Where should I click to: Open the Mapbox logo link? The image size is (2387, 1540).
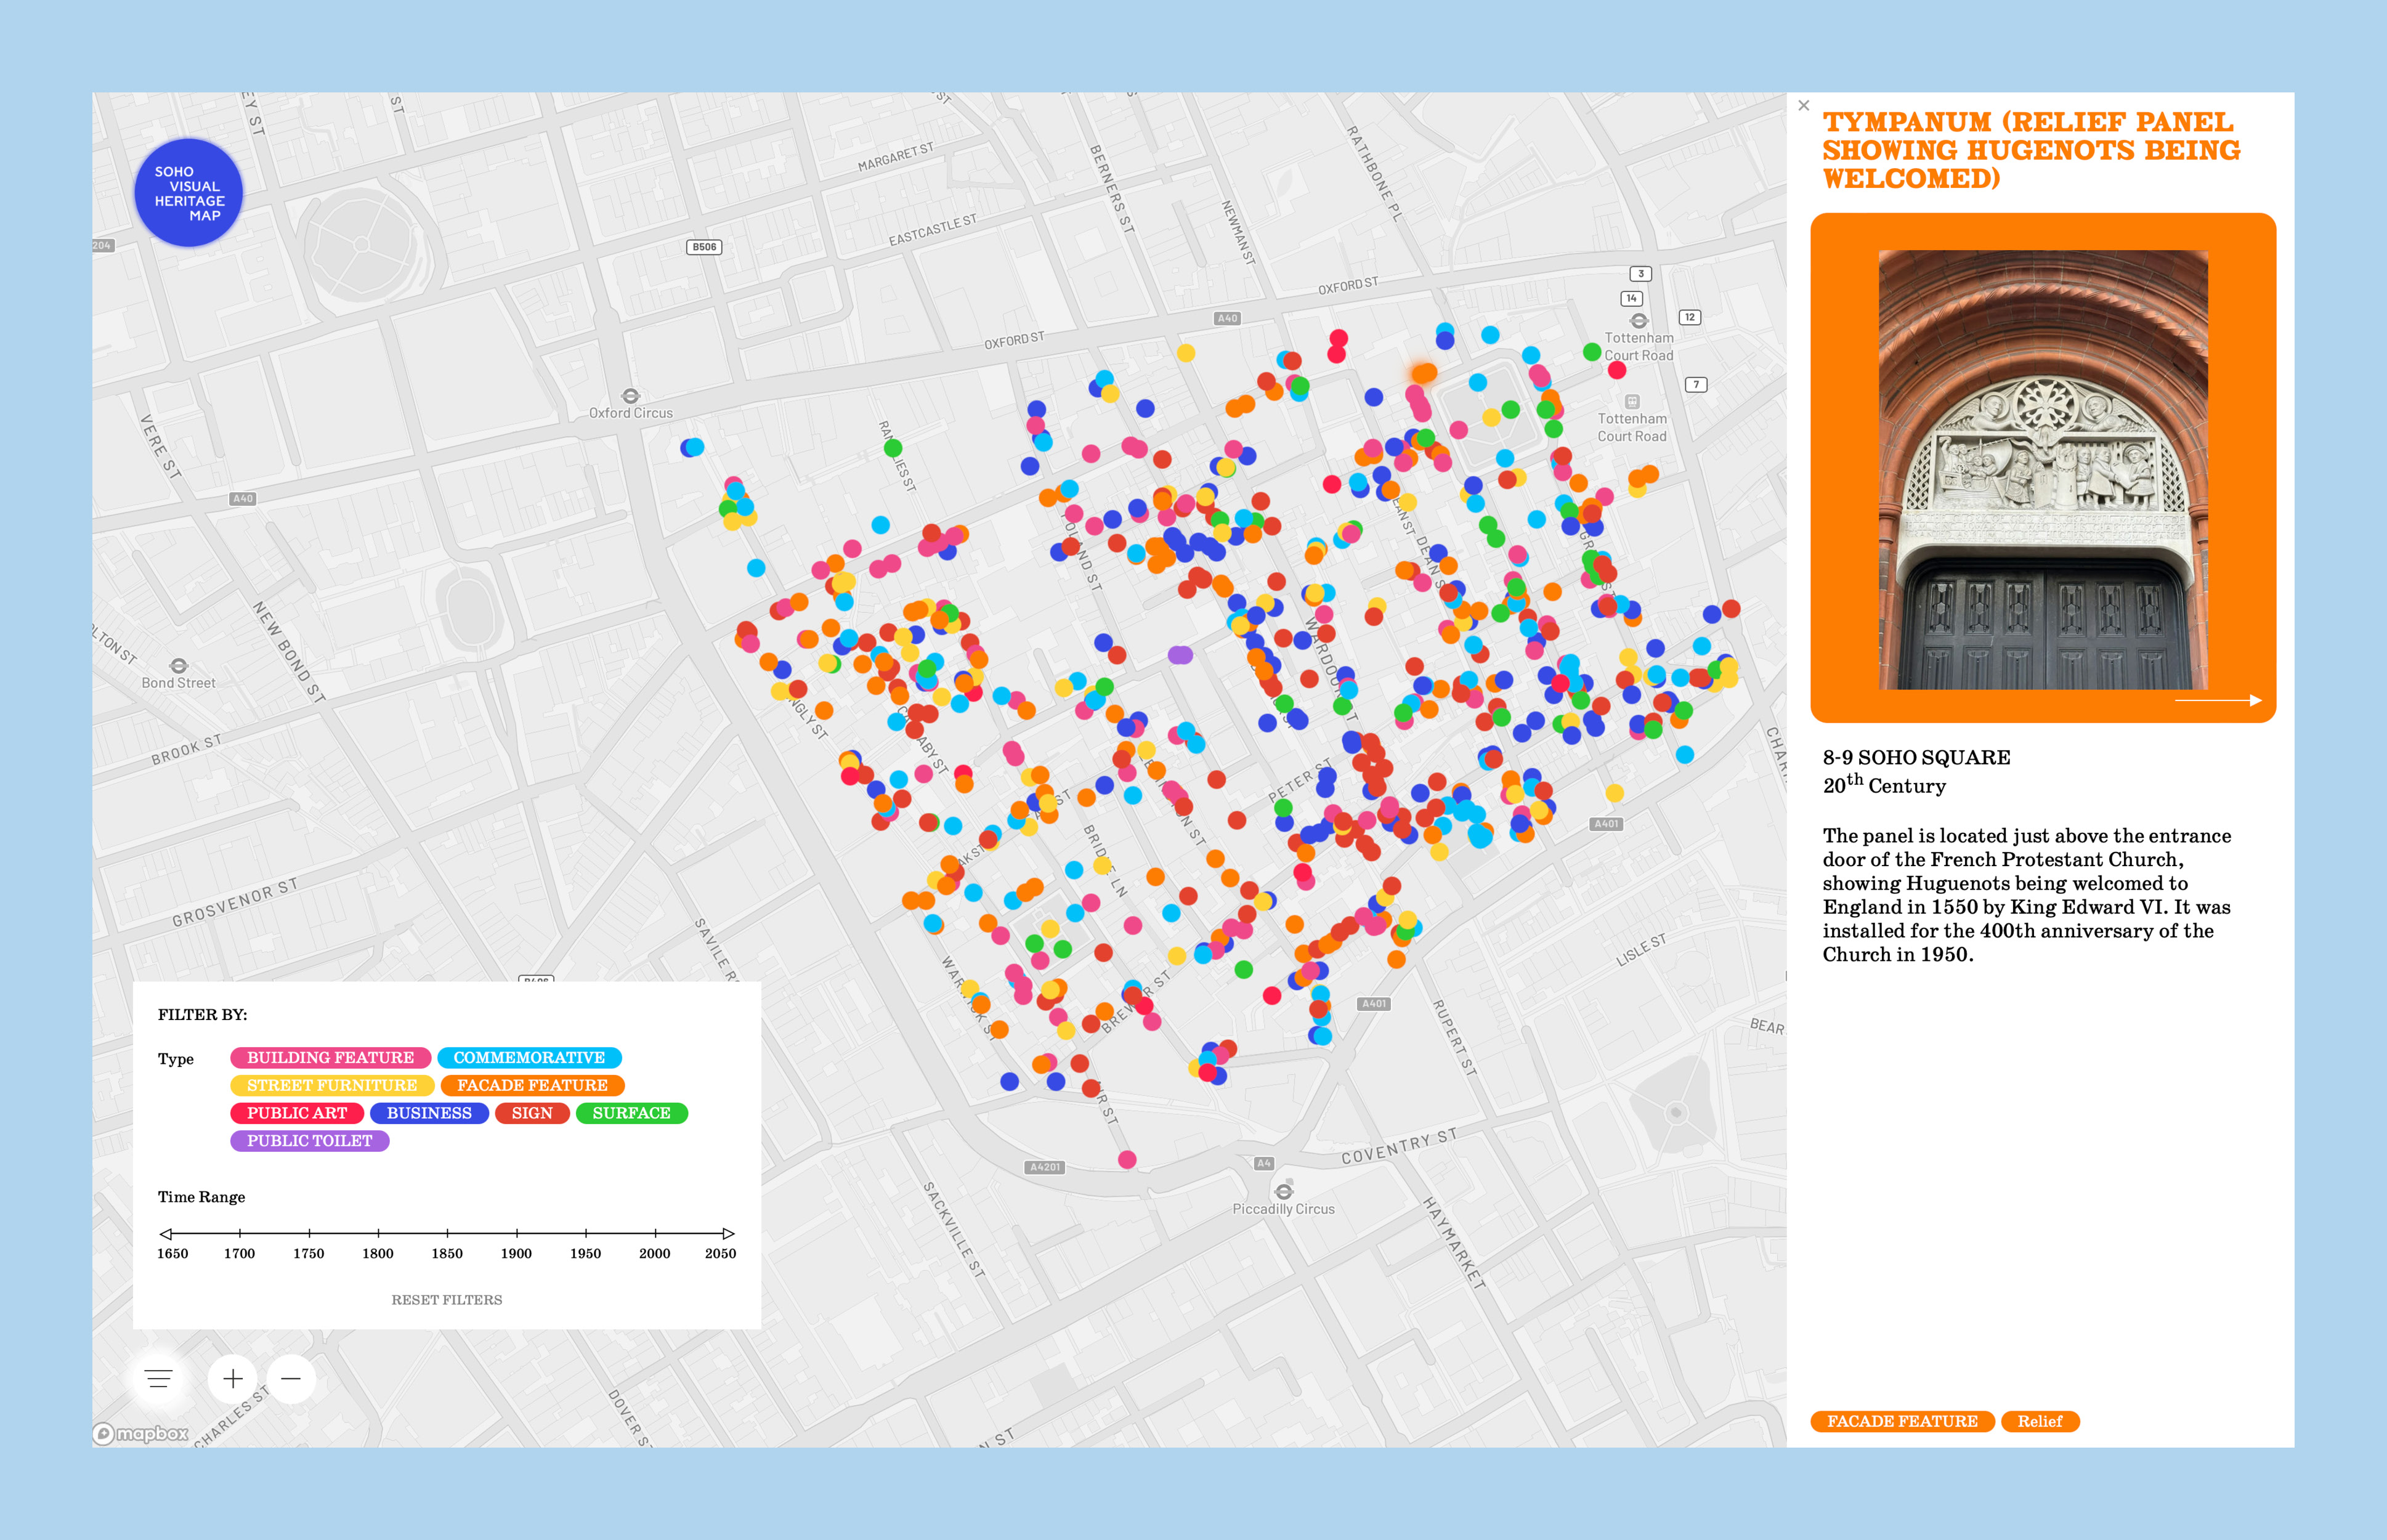(141, 1434)
